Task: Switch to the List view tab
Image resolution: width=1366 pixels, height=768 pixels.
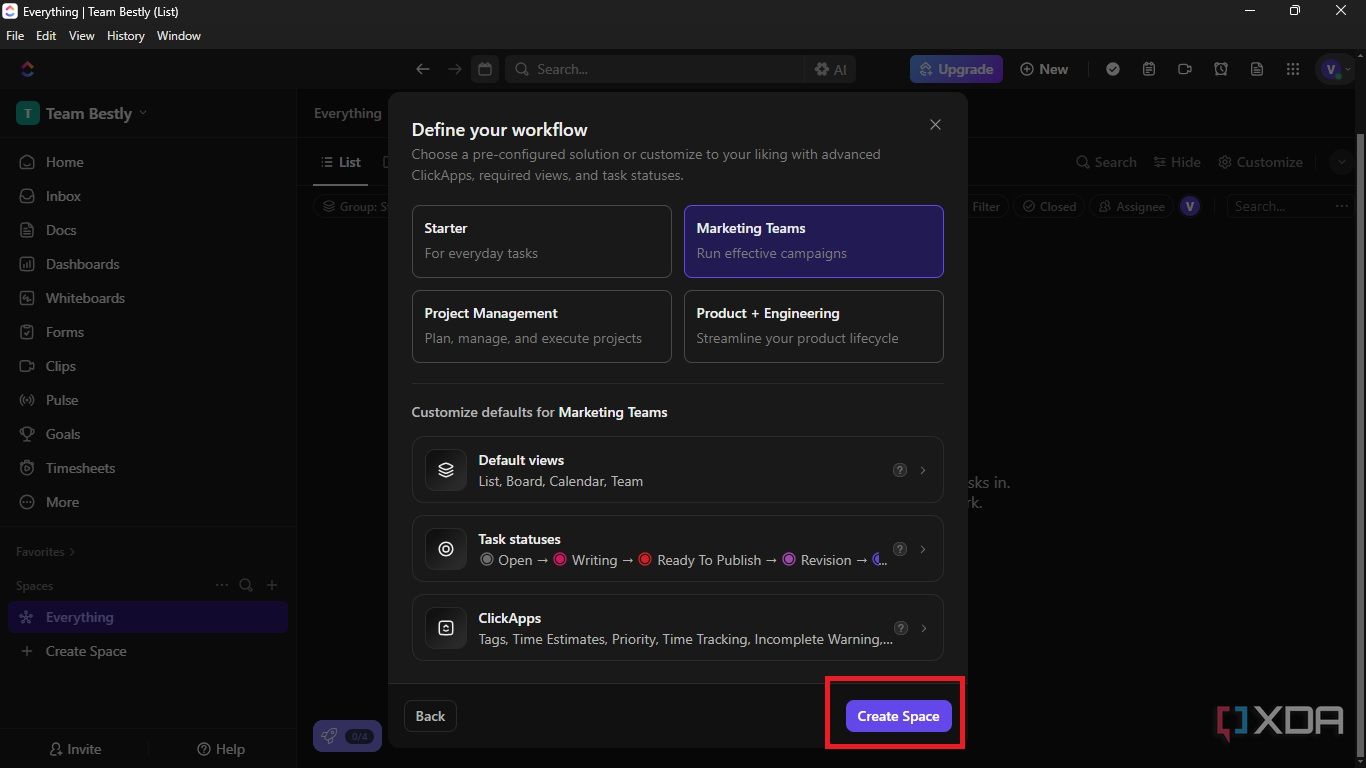Action: coord(340,162)
